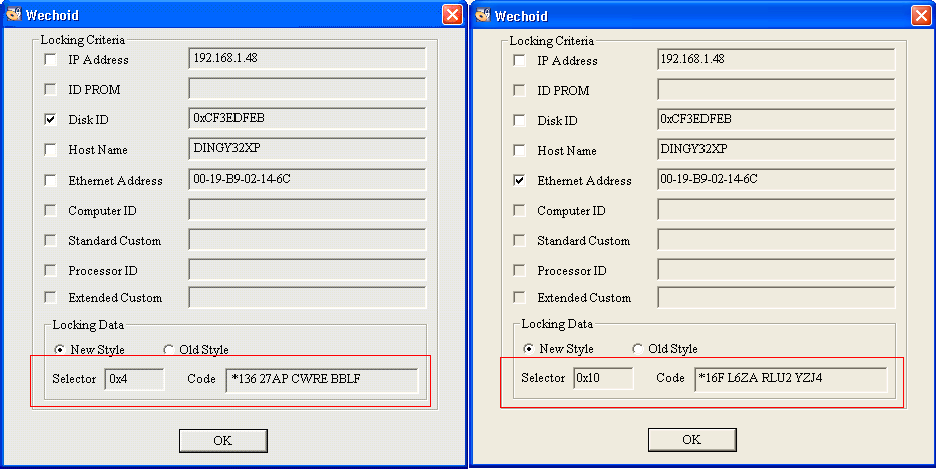
Task: Click Code field *16F L6ZA RLU2 YZJ4
Action: click(x=791, y=379)
